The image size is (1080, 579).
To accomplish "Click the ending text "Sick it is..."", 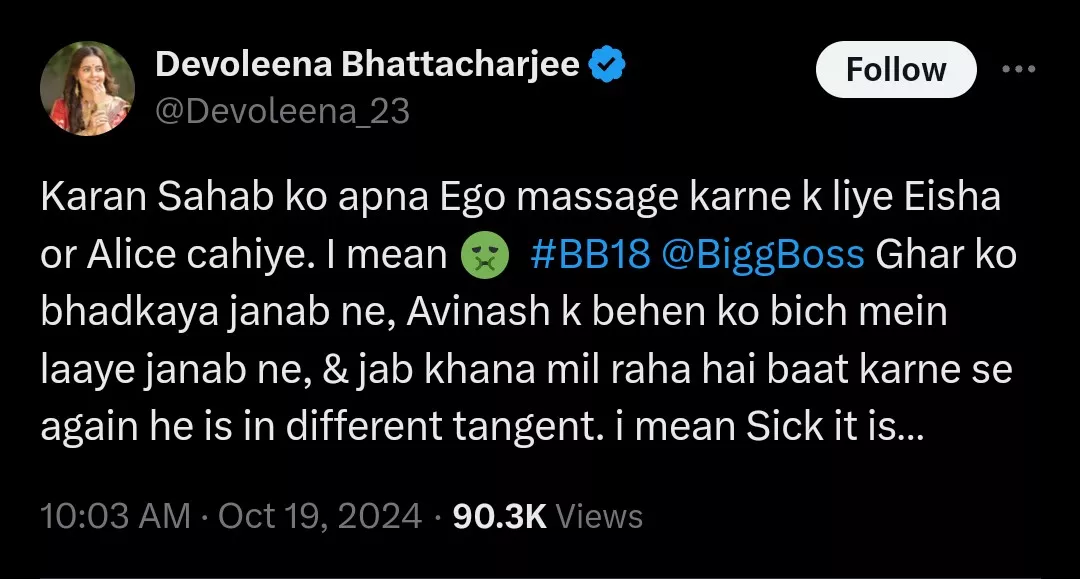I will (x=836, y=429).
